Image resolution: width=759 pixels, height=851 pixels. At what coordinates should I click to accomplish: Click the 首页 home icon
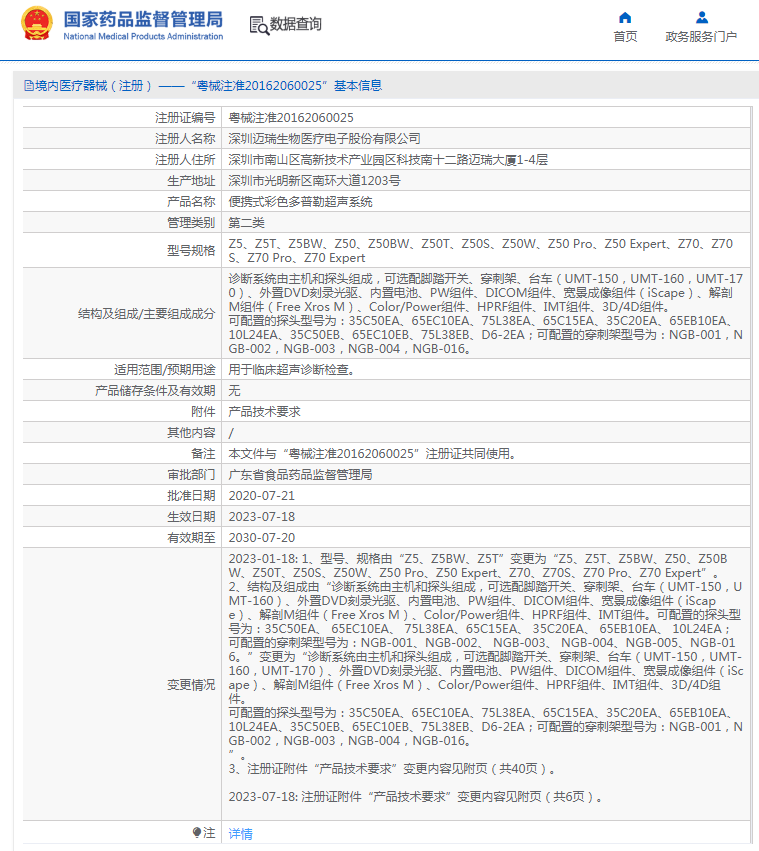tap(625, 18)
